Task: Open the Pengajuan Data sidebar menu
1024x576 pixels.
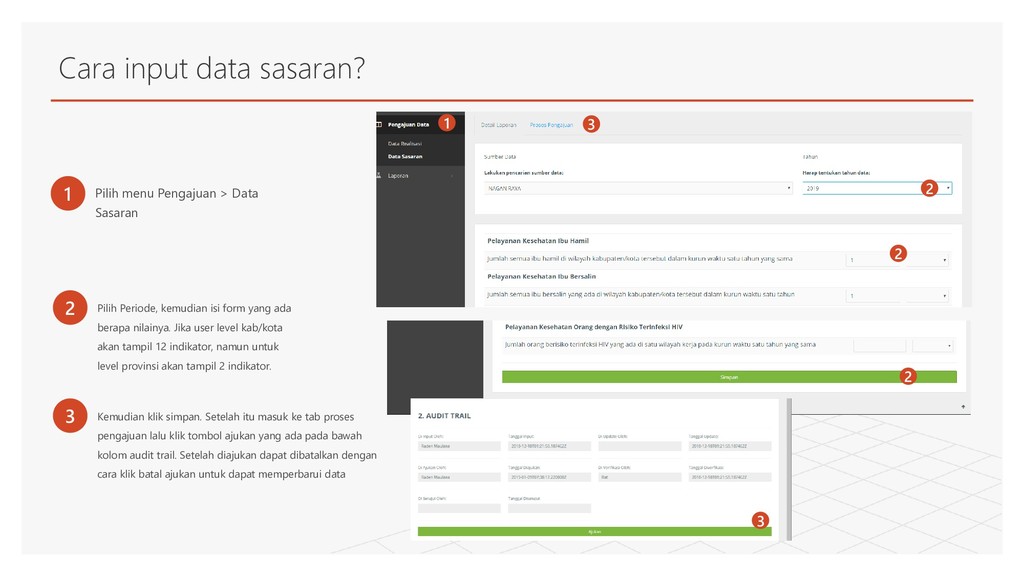Action: (x=409, y=124)
